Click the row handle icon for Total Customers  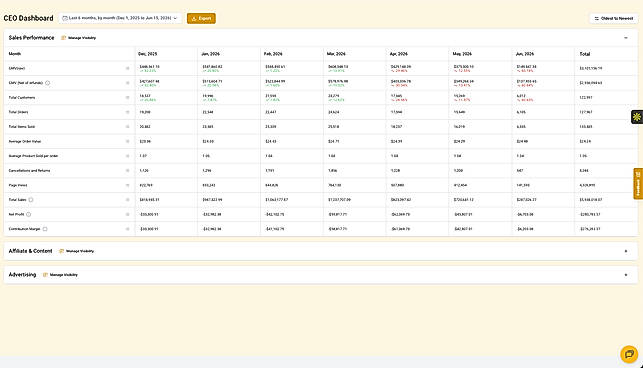click(x=128, y=98)
